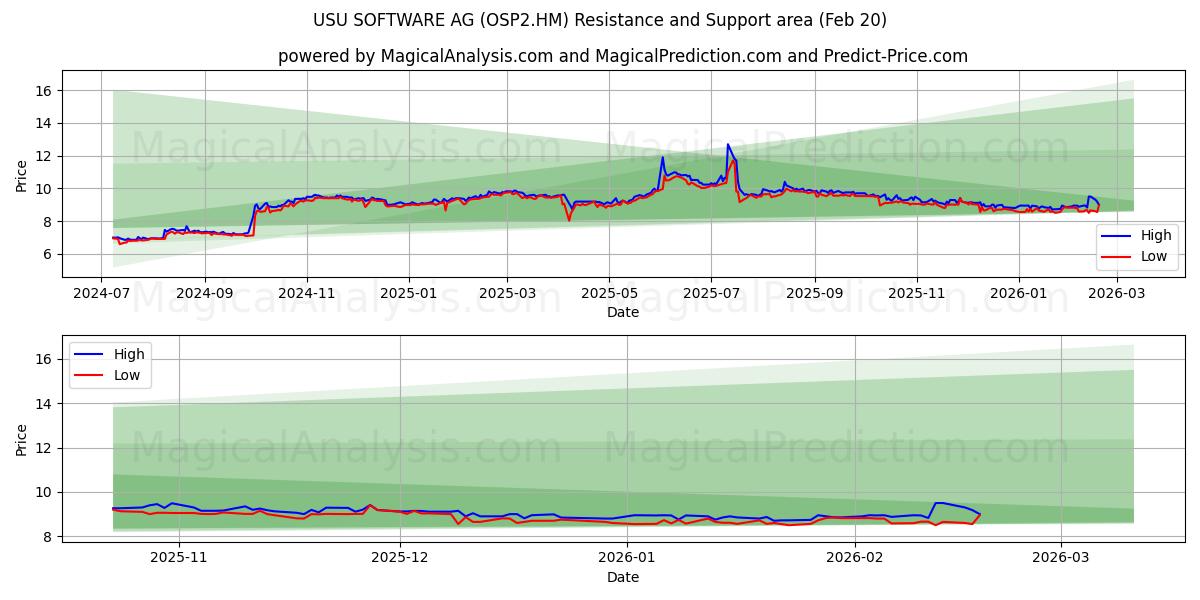This screenshot has width=1200, height=600.
Task: Click the "2025-05" date tick label
Action: (x=608, y=294)
